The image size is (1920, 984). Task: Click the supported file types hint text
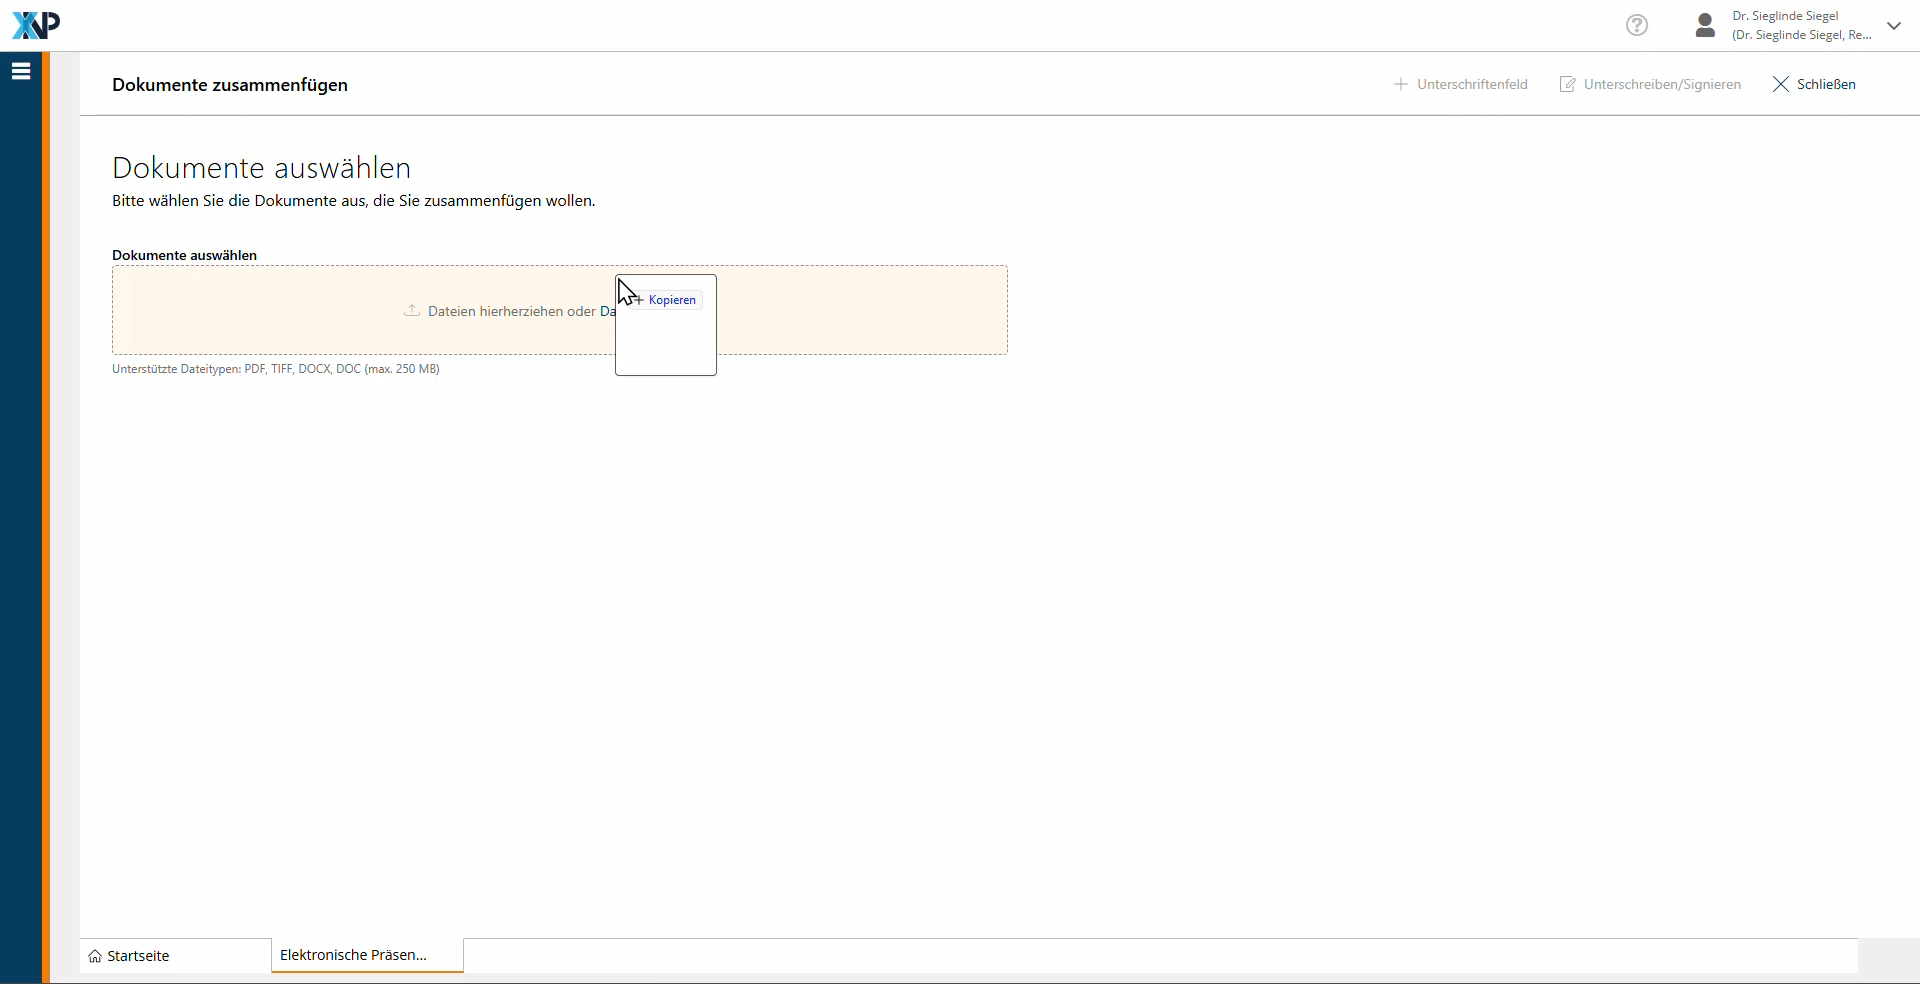click(276, 369)
